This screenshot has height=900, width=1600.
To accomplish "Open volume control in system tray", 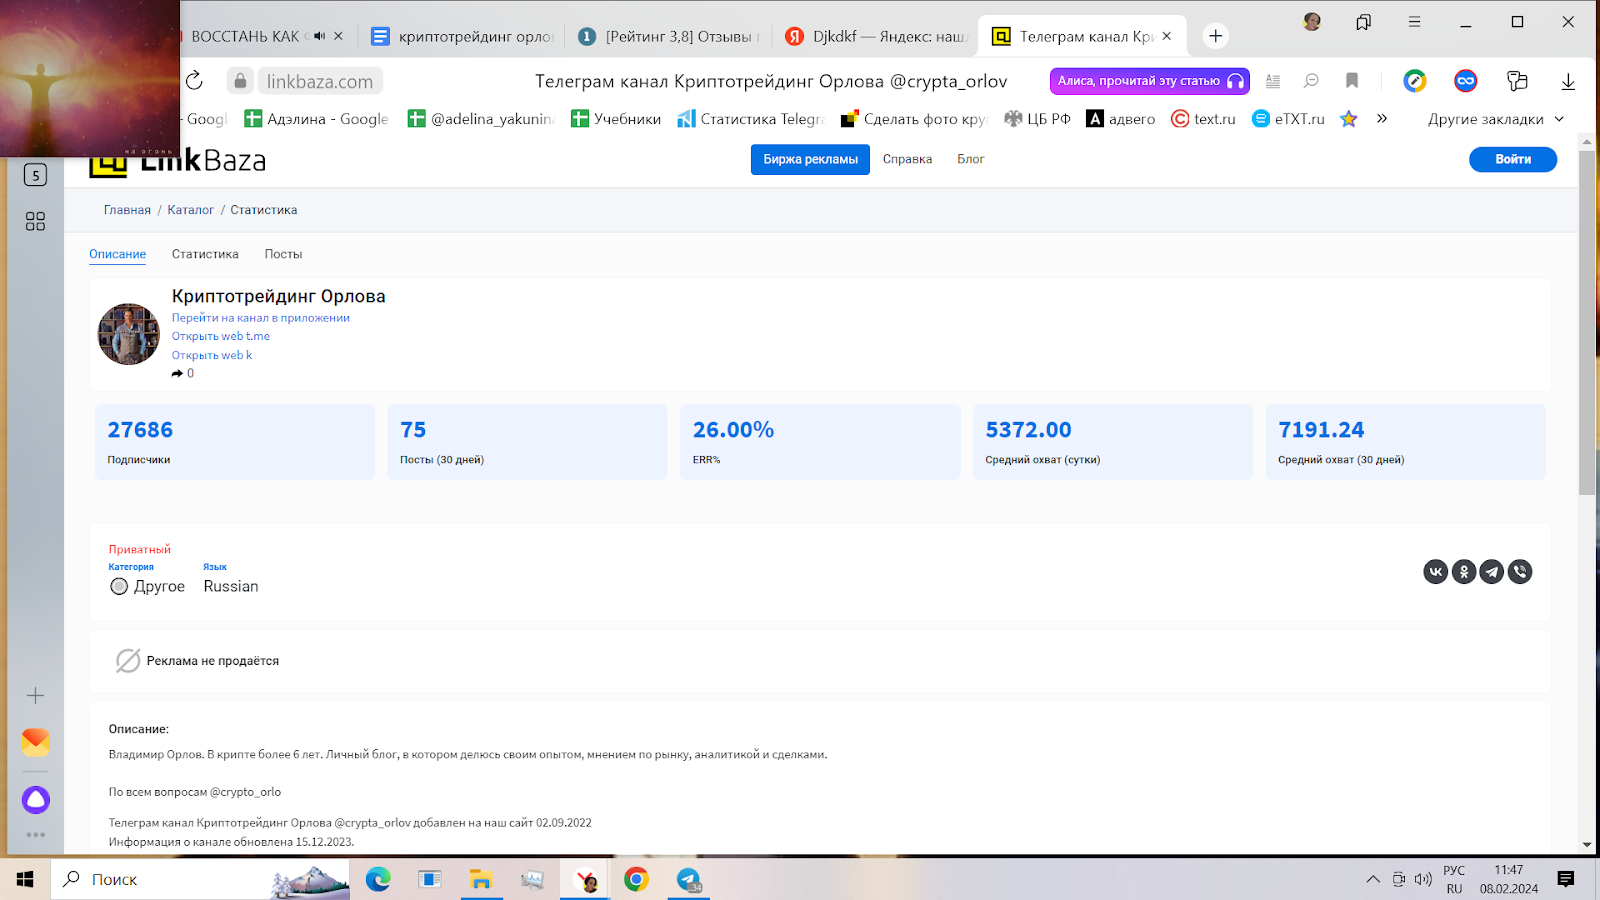I will 1423,880.
